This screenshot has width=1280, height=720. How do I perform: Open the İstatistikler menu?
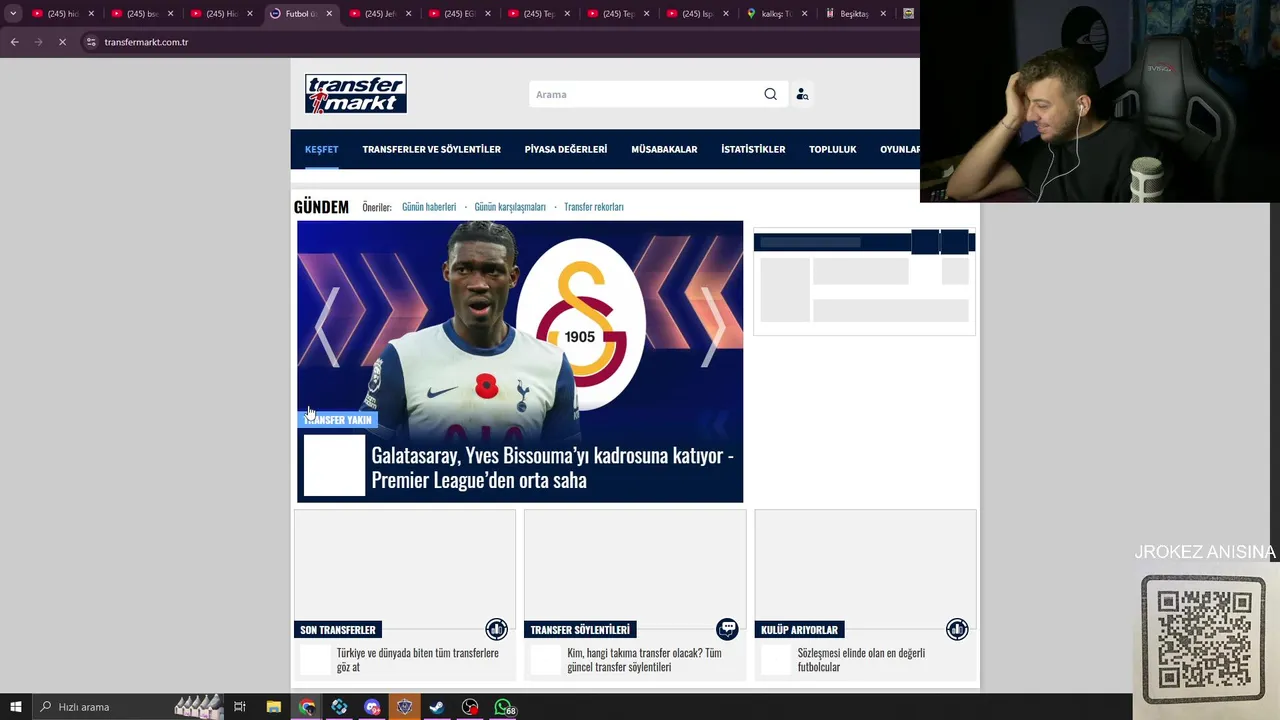[x=753, y=149]
